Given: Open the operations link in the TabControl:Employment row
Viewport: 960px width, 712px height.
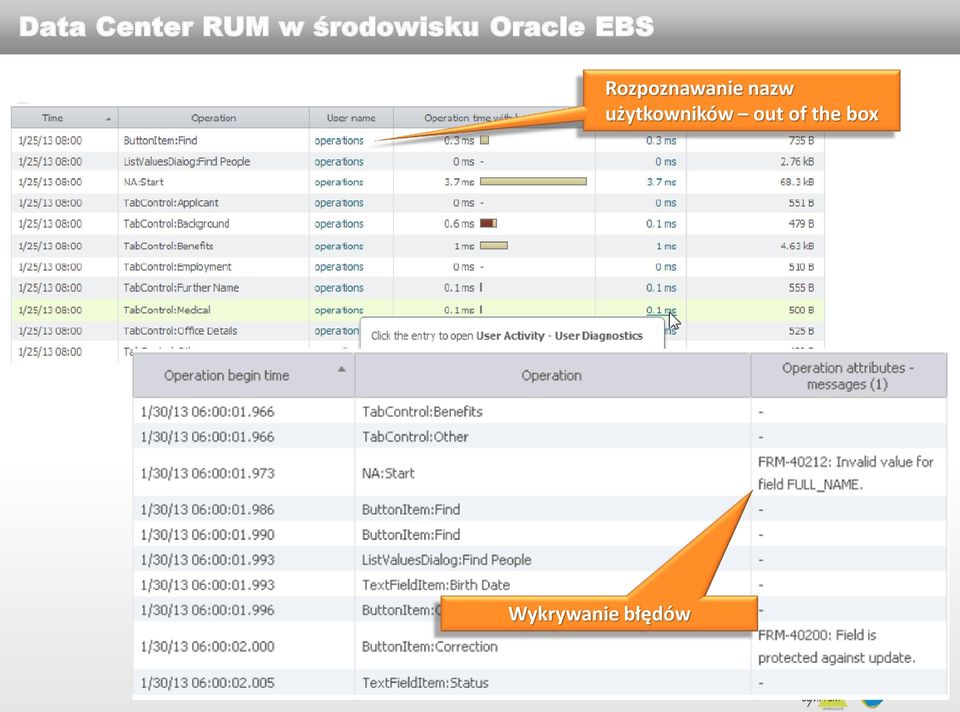Looking at the screenshot, I should 339,267.
